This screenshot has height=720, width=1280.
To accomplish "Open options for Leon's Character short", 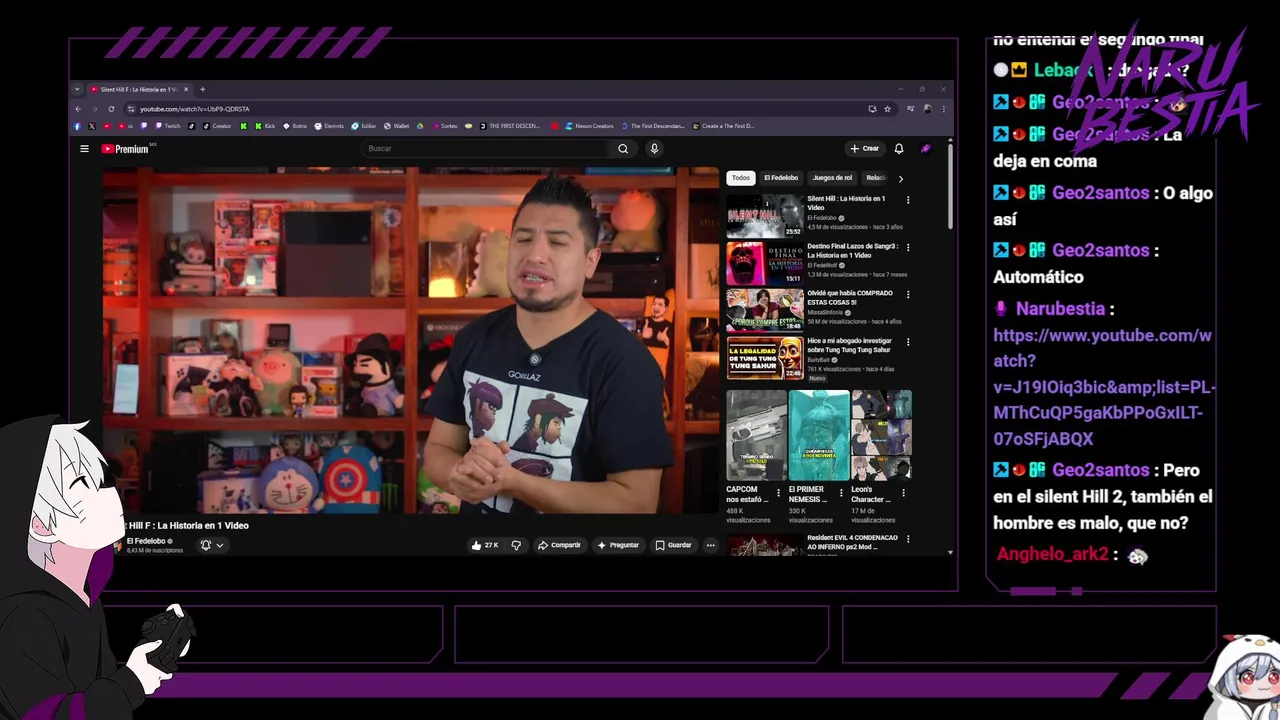I will 904,493.
